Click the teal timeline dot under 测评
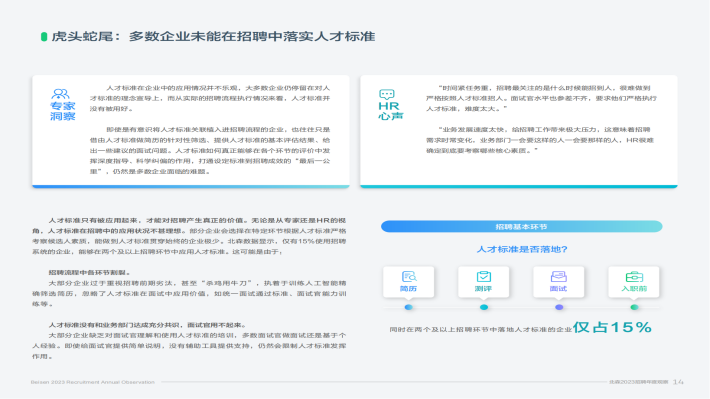 tap(484, 307)
